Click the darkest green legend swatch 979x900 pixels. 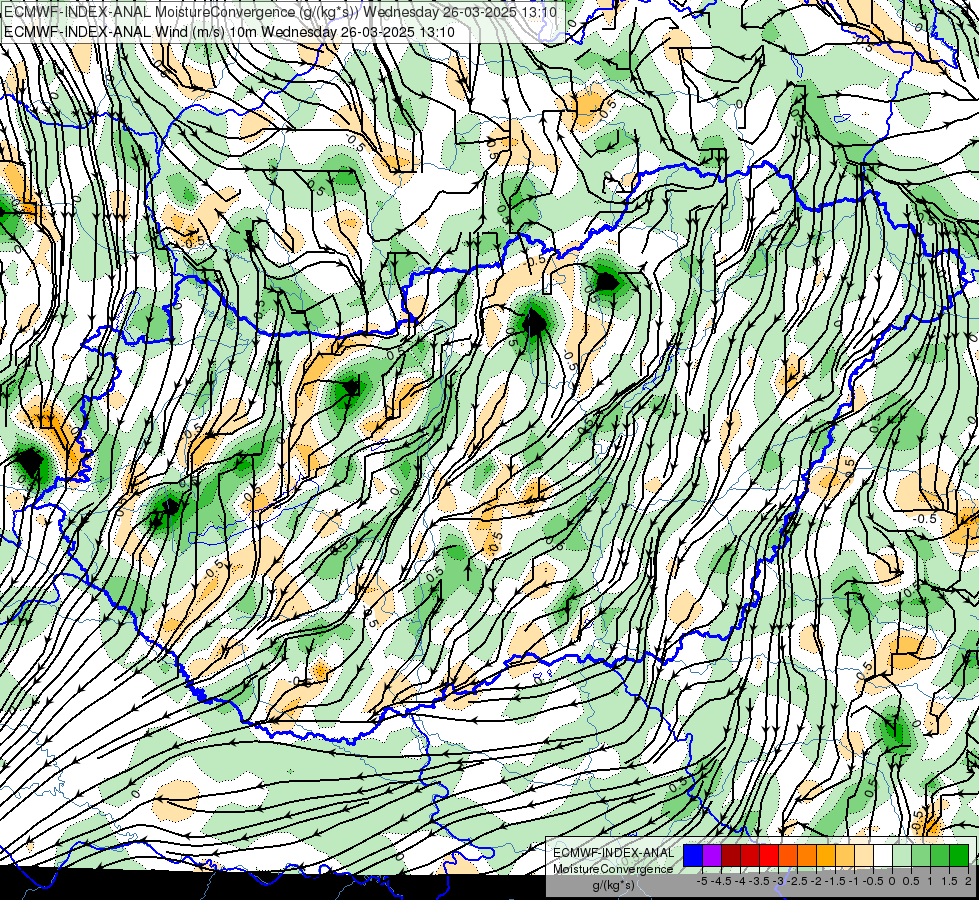tap(959, 856)
